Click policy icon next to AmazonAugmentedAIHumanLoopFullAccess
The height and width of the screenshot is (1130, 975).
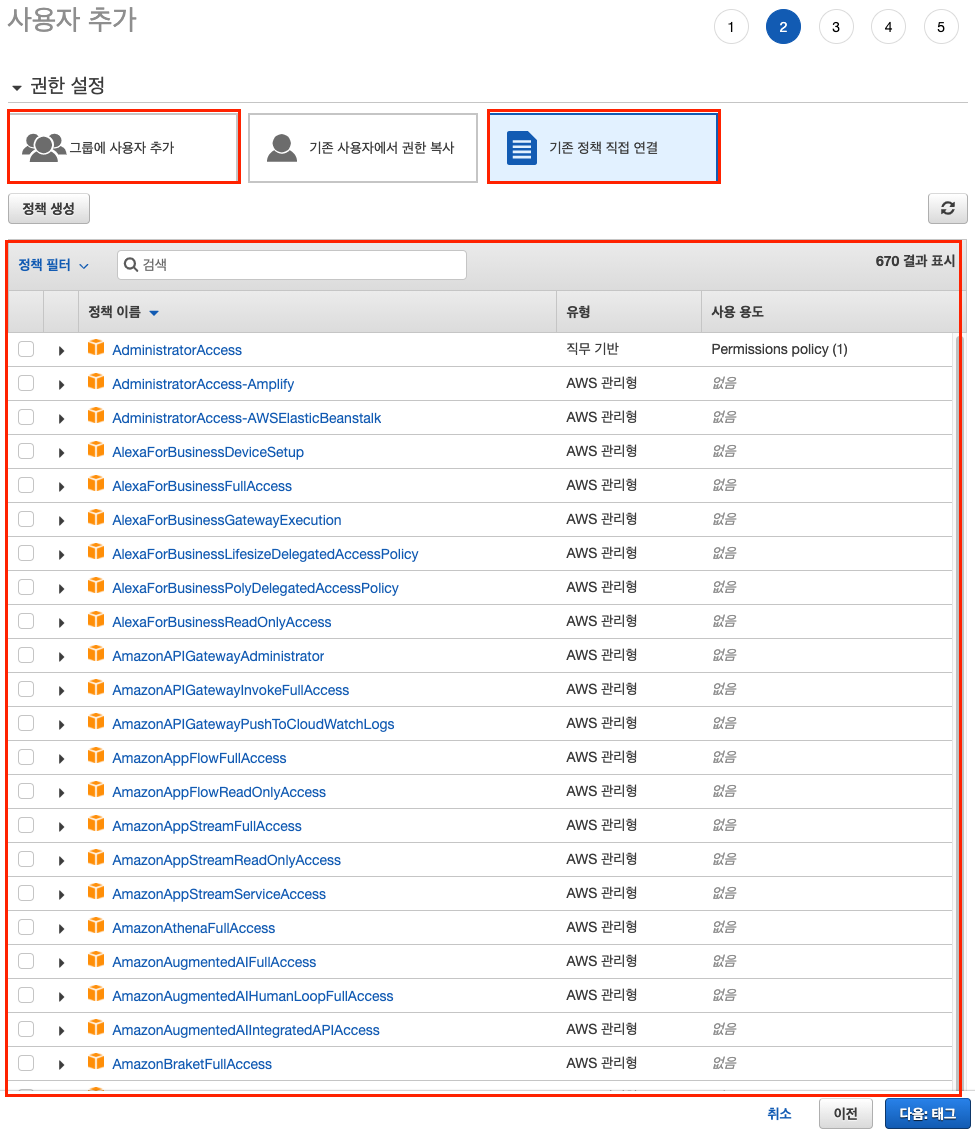click(x=96, y=993)
